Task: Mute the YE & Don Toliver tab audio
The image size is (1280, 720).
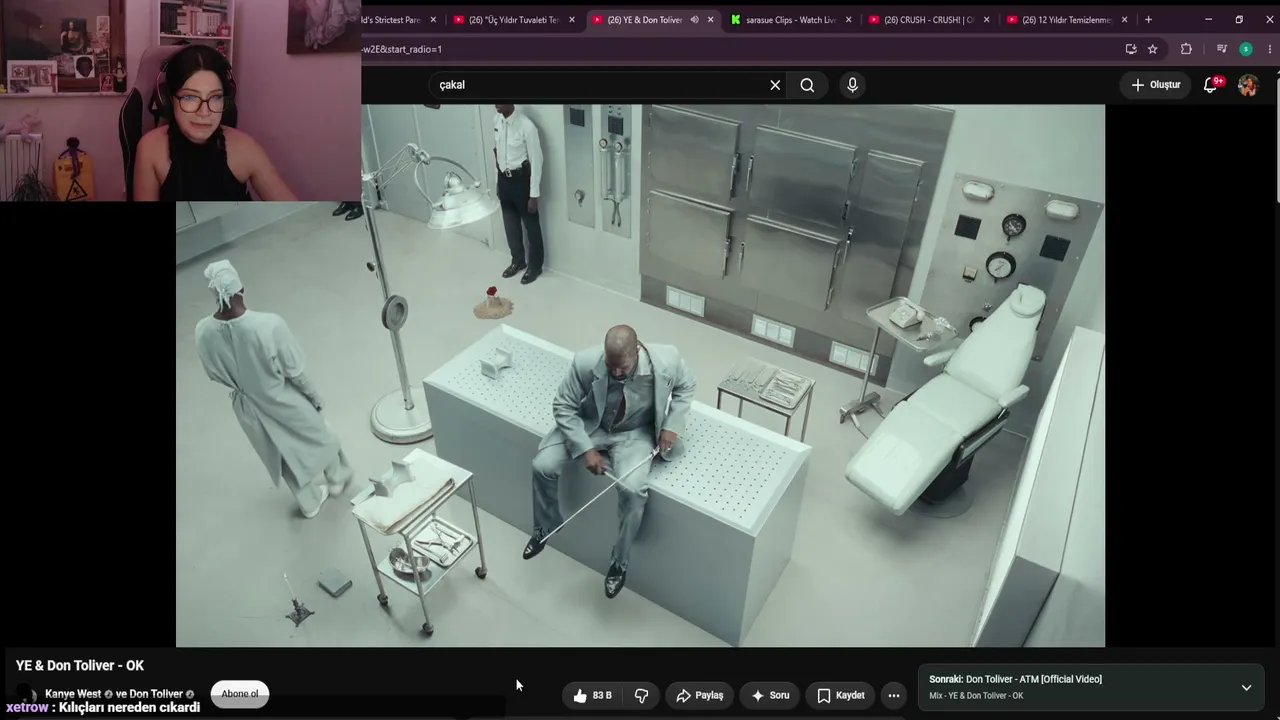Action: pyautogui.click(x=695, y=19)
